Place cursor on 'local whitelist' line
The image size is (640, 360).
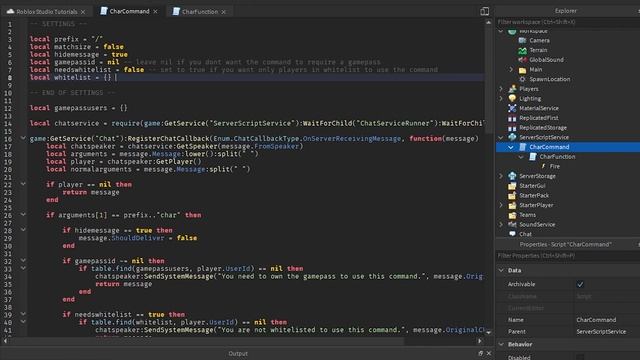(x=256, y=78)
